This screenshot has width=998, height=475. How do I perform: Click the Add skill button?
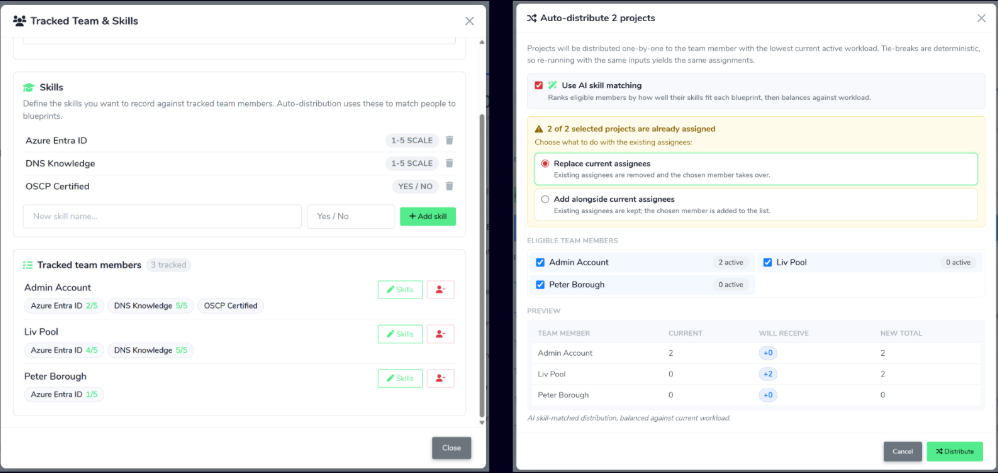click(428, 216)
